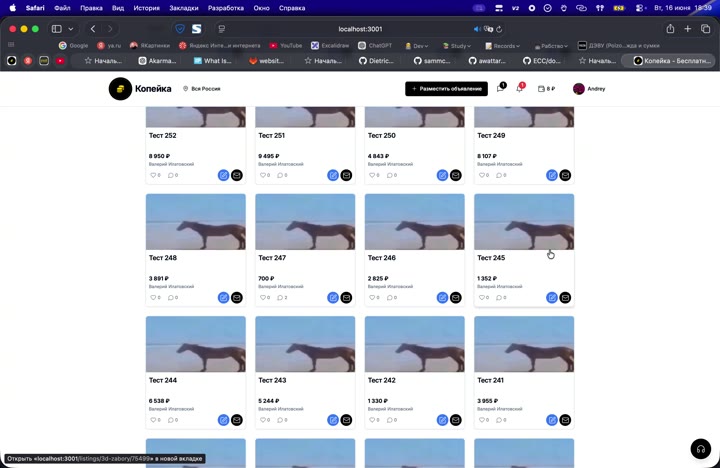
Task: Message seller of Тест 241
Action: [565, 420]
